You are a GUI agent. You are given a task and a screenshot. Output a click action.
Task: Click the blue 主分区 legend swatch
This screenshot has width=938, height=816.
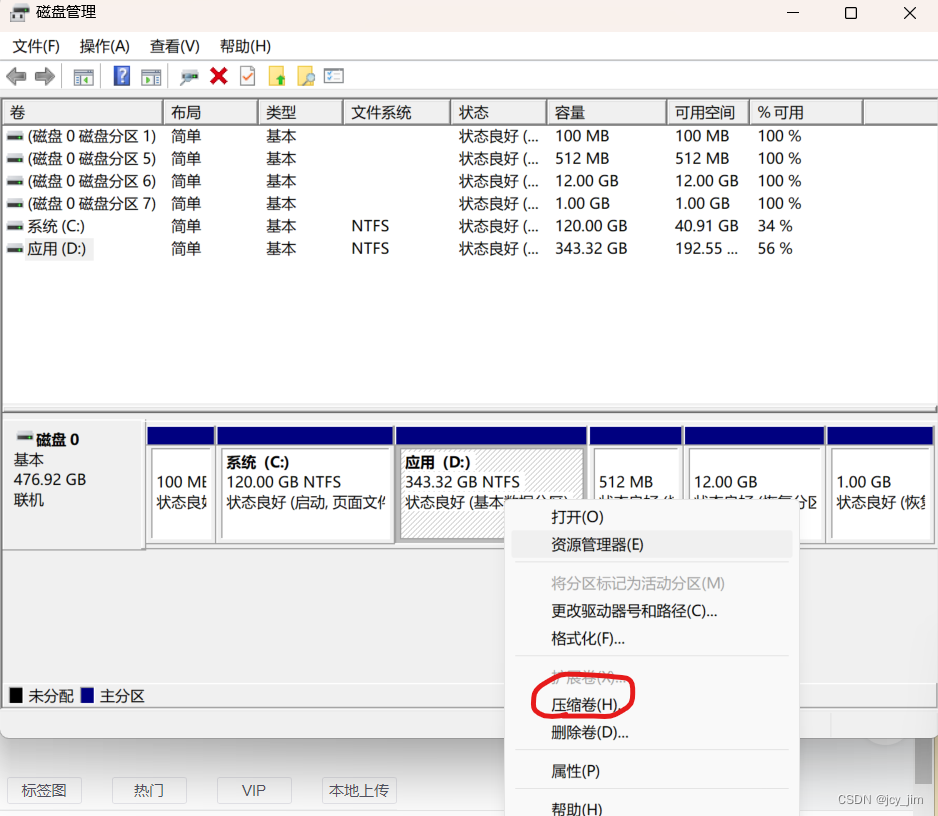[x=87, y=696]
